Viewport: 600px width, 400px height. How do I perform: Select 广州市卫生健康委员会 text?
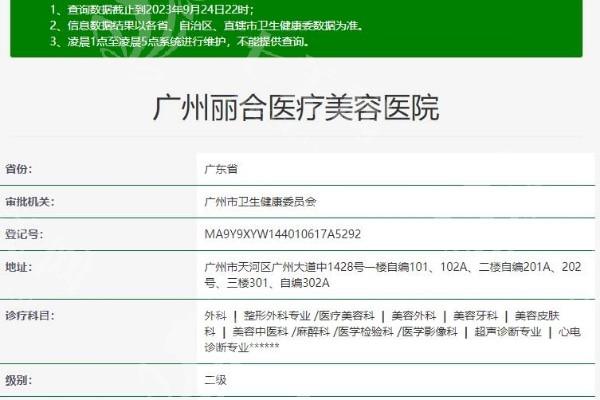point(260,202)
